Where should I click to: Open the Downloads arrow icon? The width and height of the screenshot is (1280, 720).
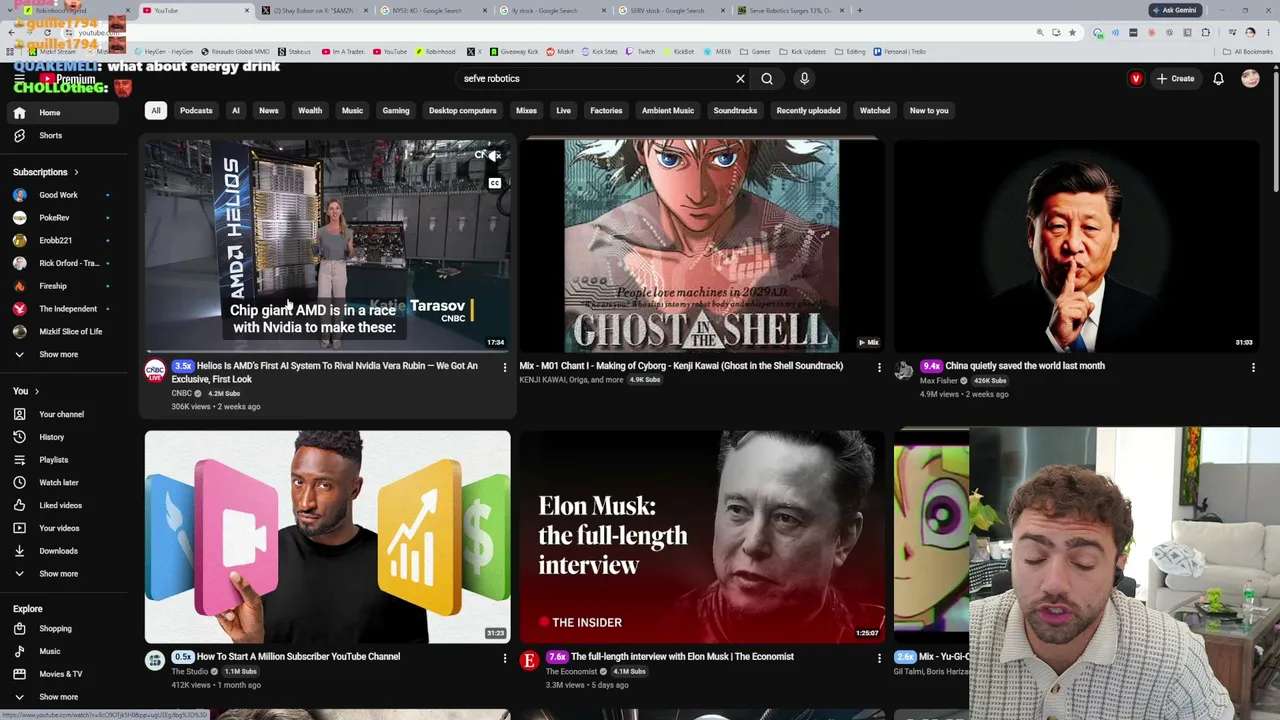coord(19,551)
